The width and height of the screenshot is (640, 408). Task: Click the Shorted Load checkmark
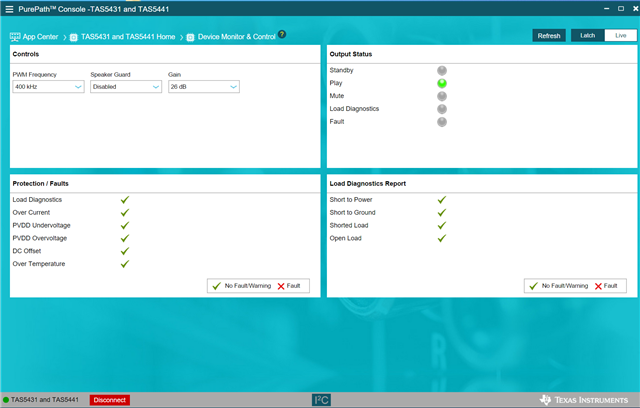(442, 225)
